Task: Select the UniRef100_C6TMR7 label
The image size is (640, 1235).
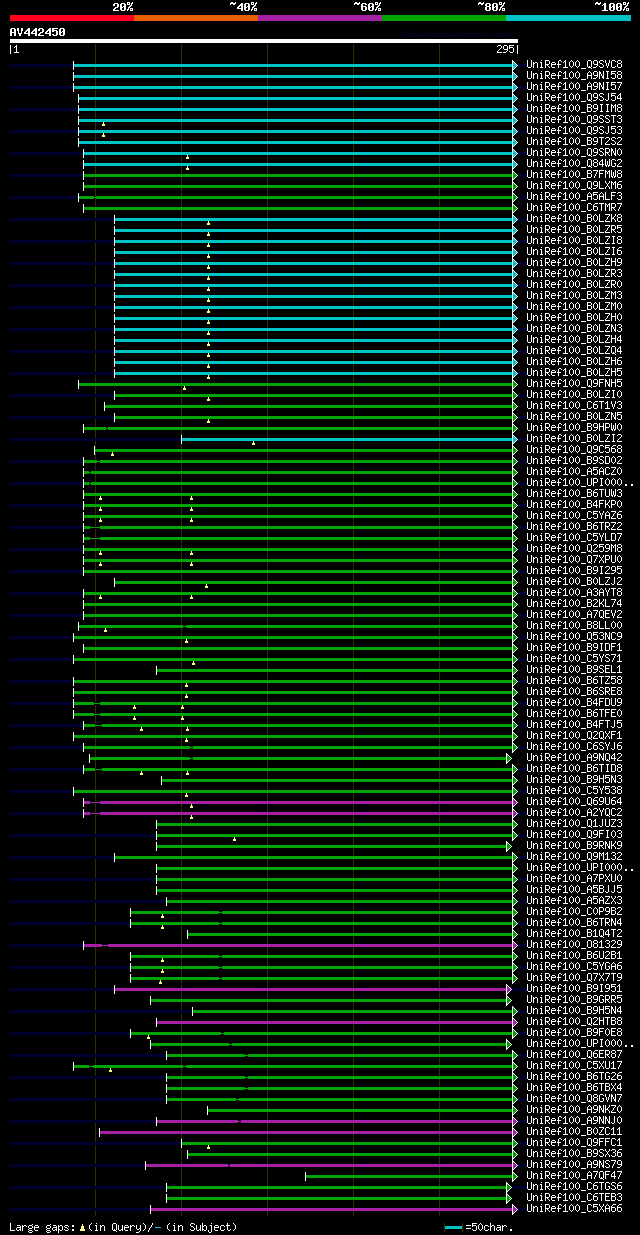Action: pyautogui.click(x=574, y=207)
